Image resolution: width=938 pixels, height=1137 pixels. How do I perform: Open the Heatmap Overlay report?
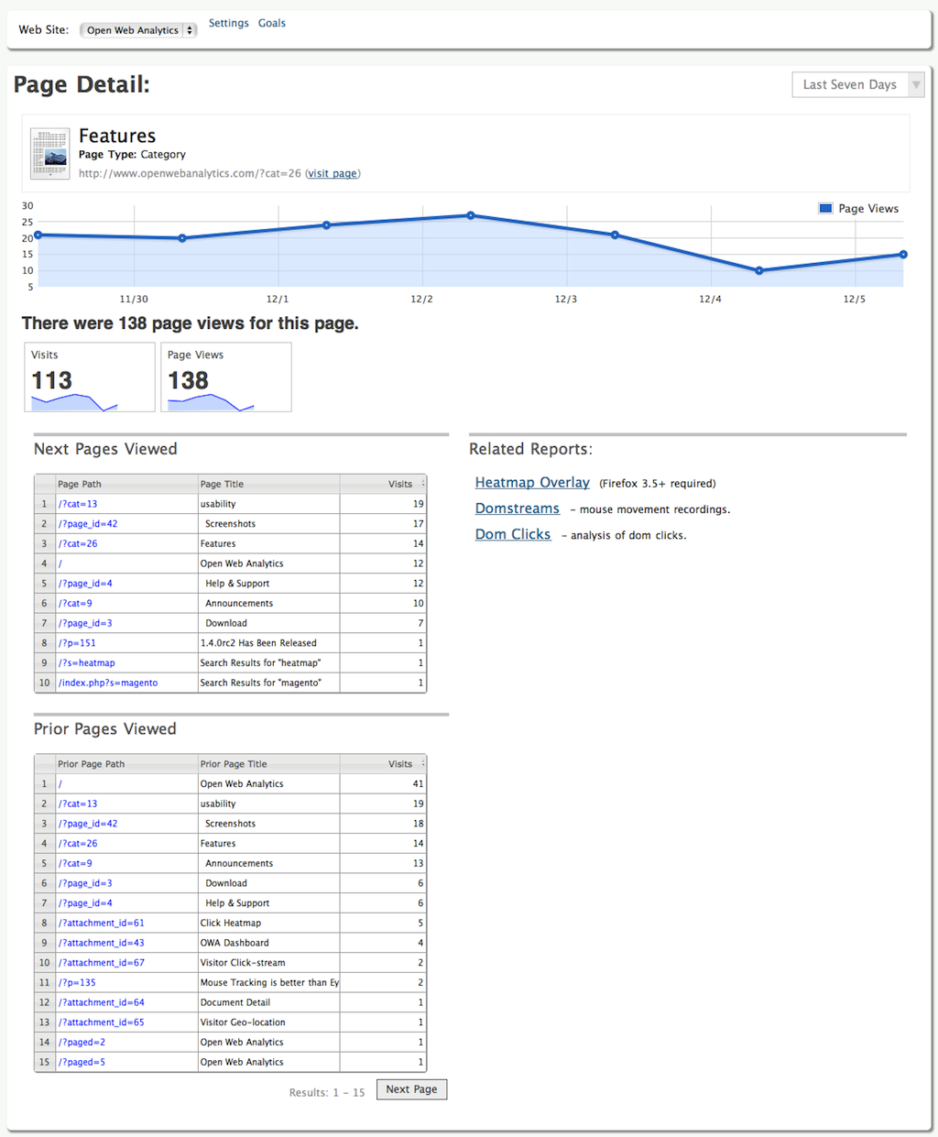click(x=532, y=482)
